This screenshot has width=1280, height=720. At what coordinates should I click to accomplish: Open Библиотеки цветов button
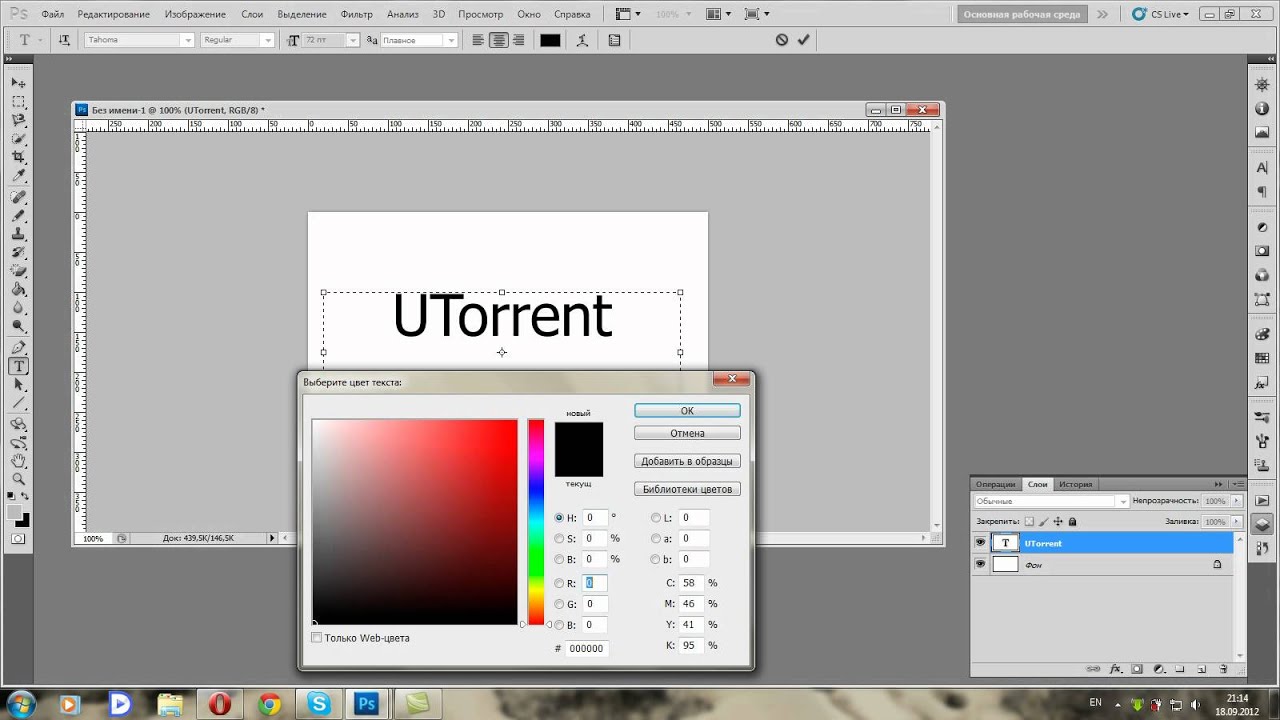click(687, 489)
